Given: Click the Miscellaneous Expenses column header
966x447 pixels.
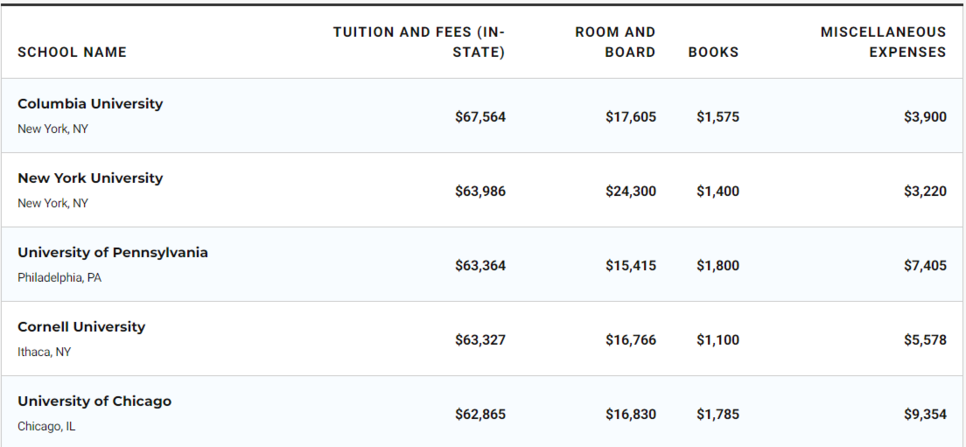Looking at the screenshot, I should (x=882, y=42).
